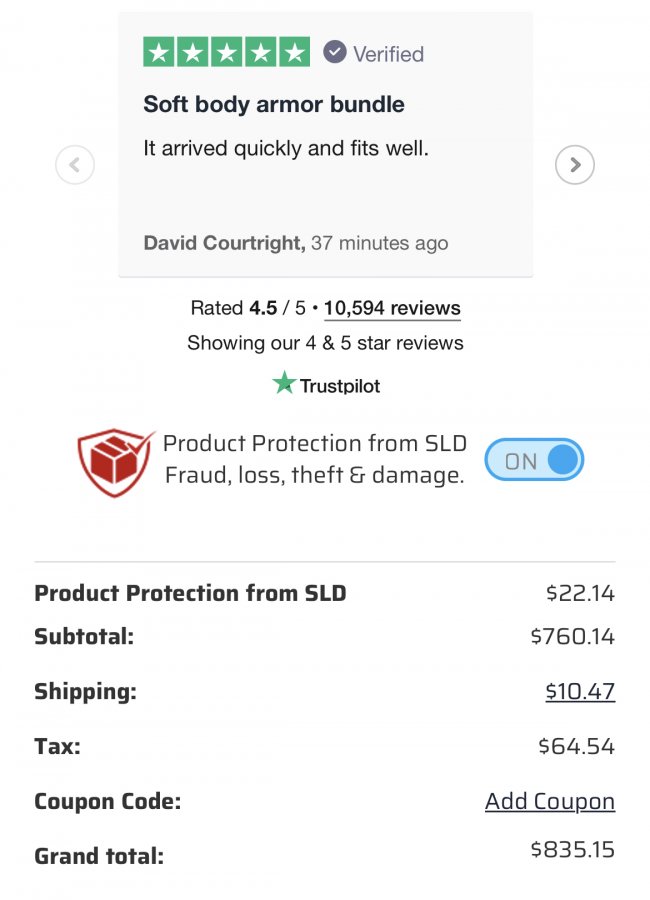
Task: Click the Subtotal amount $760.14
Action: 572,637
